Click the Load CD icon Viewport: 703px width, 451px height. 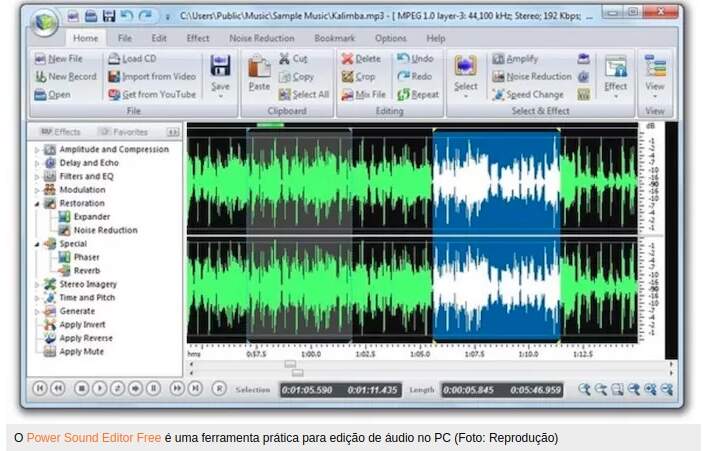click(x=114, y=59)
